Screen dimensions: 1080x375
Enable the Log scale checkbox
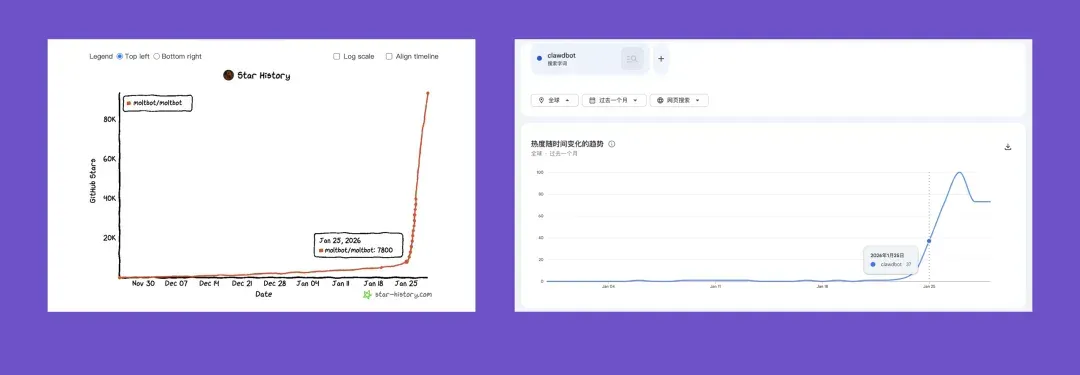point(336,57)
